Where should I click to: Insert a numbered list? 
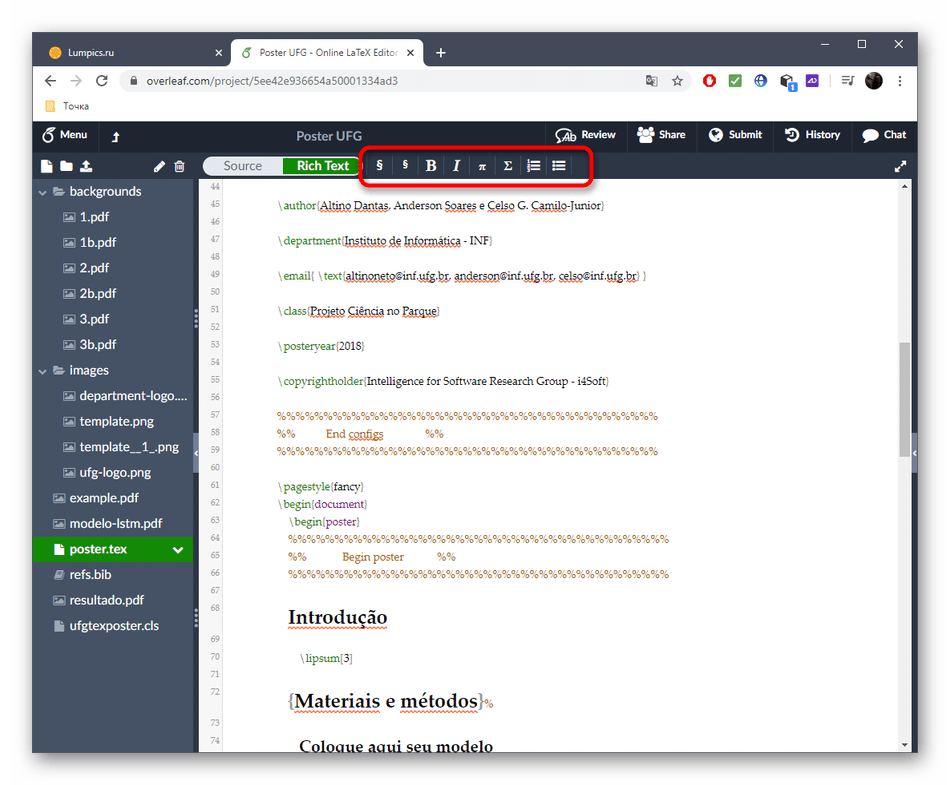[x=534, y=166]
